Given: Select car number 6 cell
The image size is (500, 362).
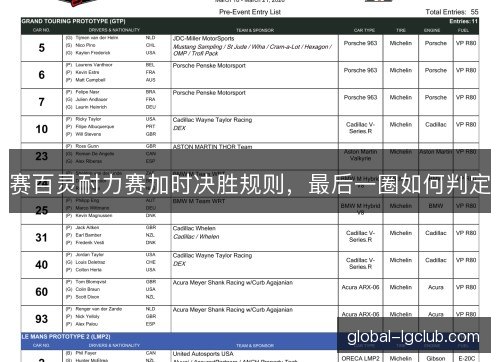Looking at the screenshot, I should pyautogui.click(x=42, y=75).
